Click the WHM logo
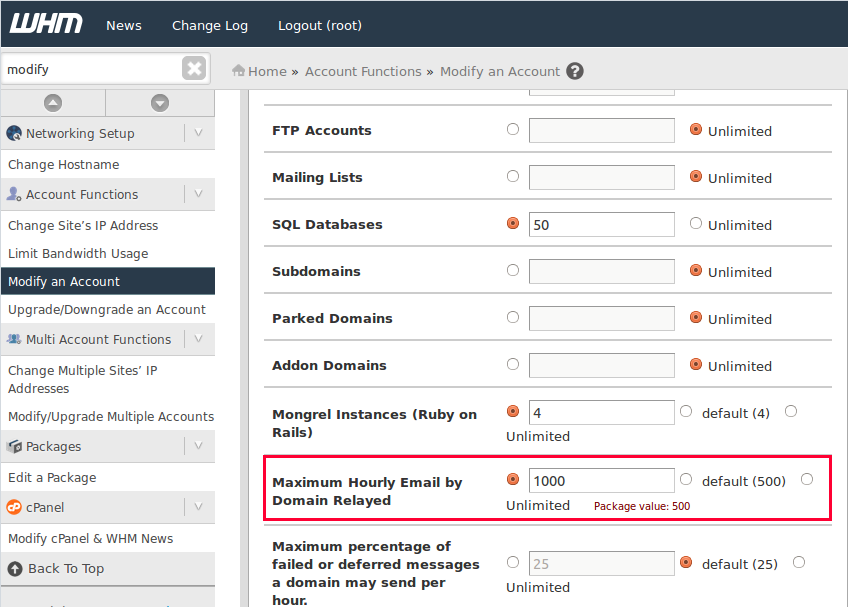This screenshot has height=607, width=848. [x=47, y=24]
